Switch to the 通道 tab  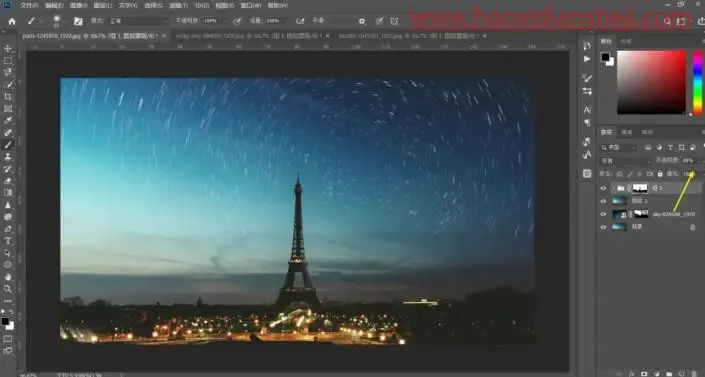pos(627,132)
